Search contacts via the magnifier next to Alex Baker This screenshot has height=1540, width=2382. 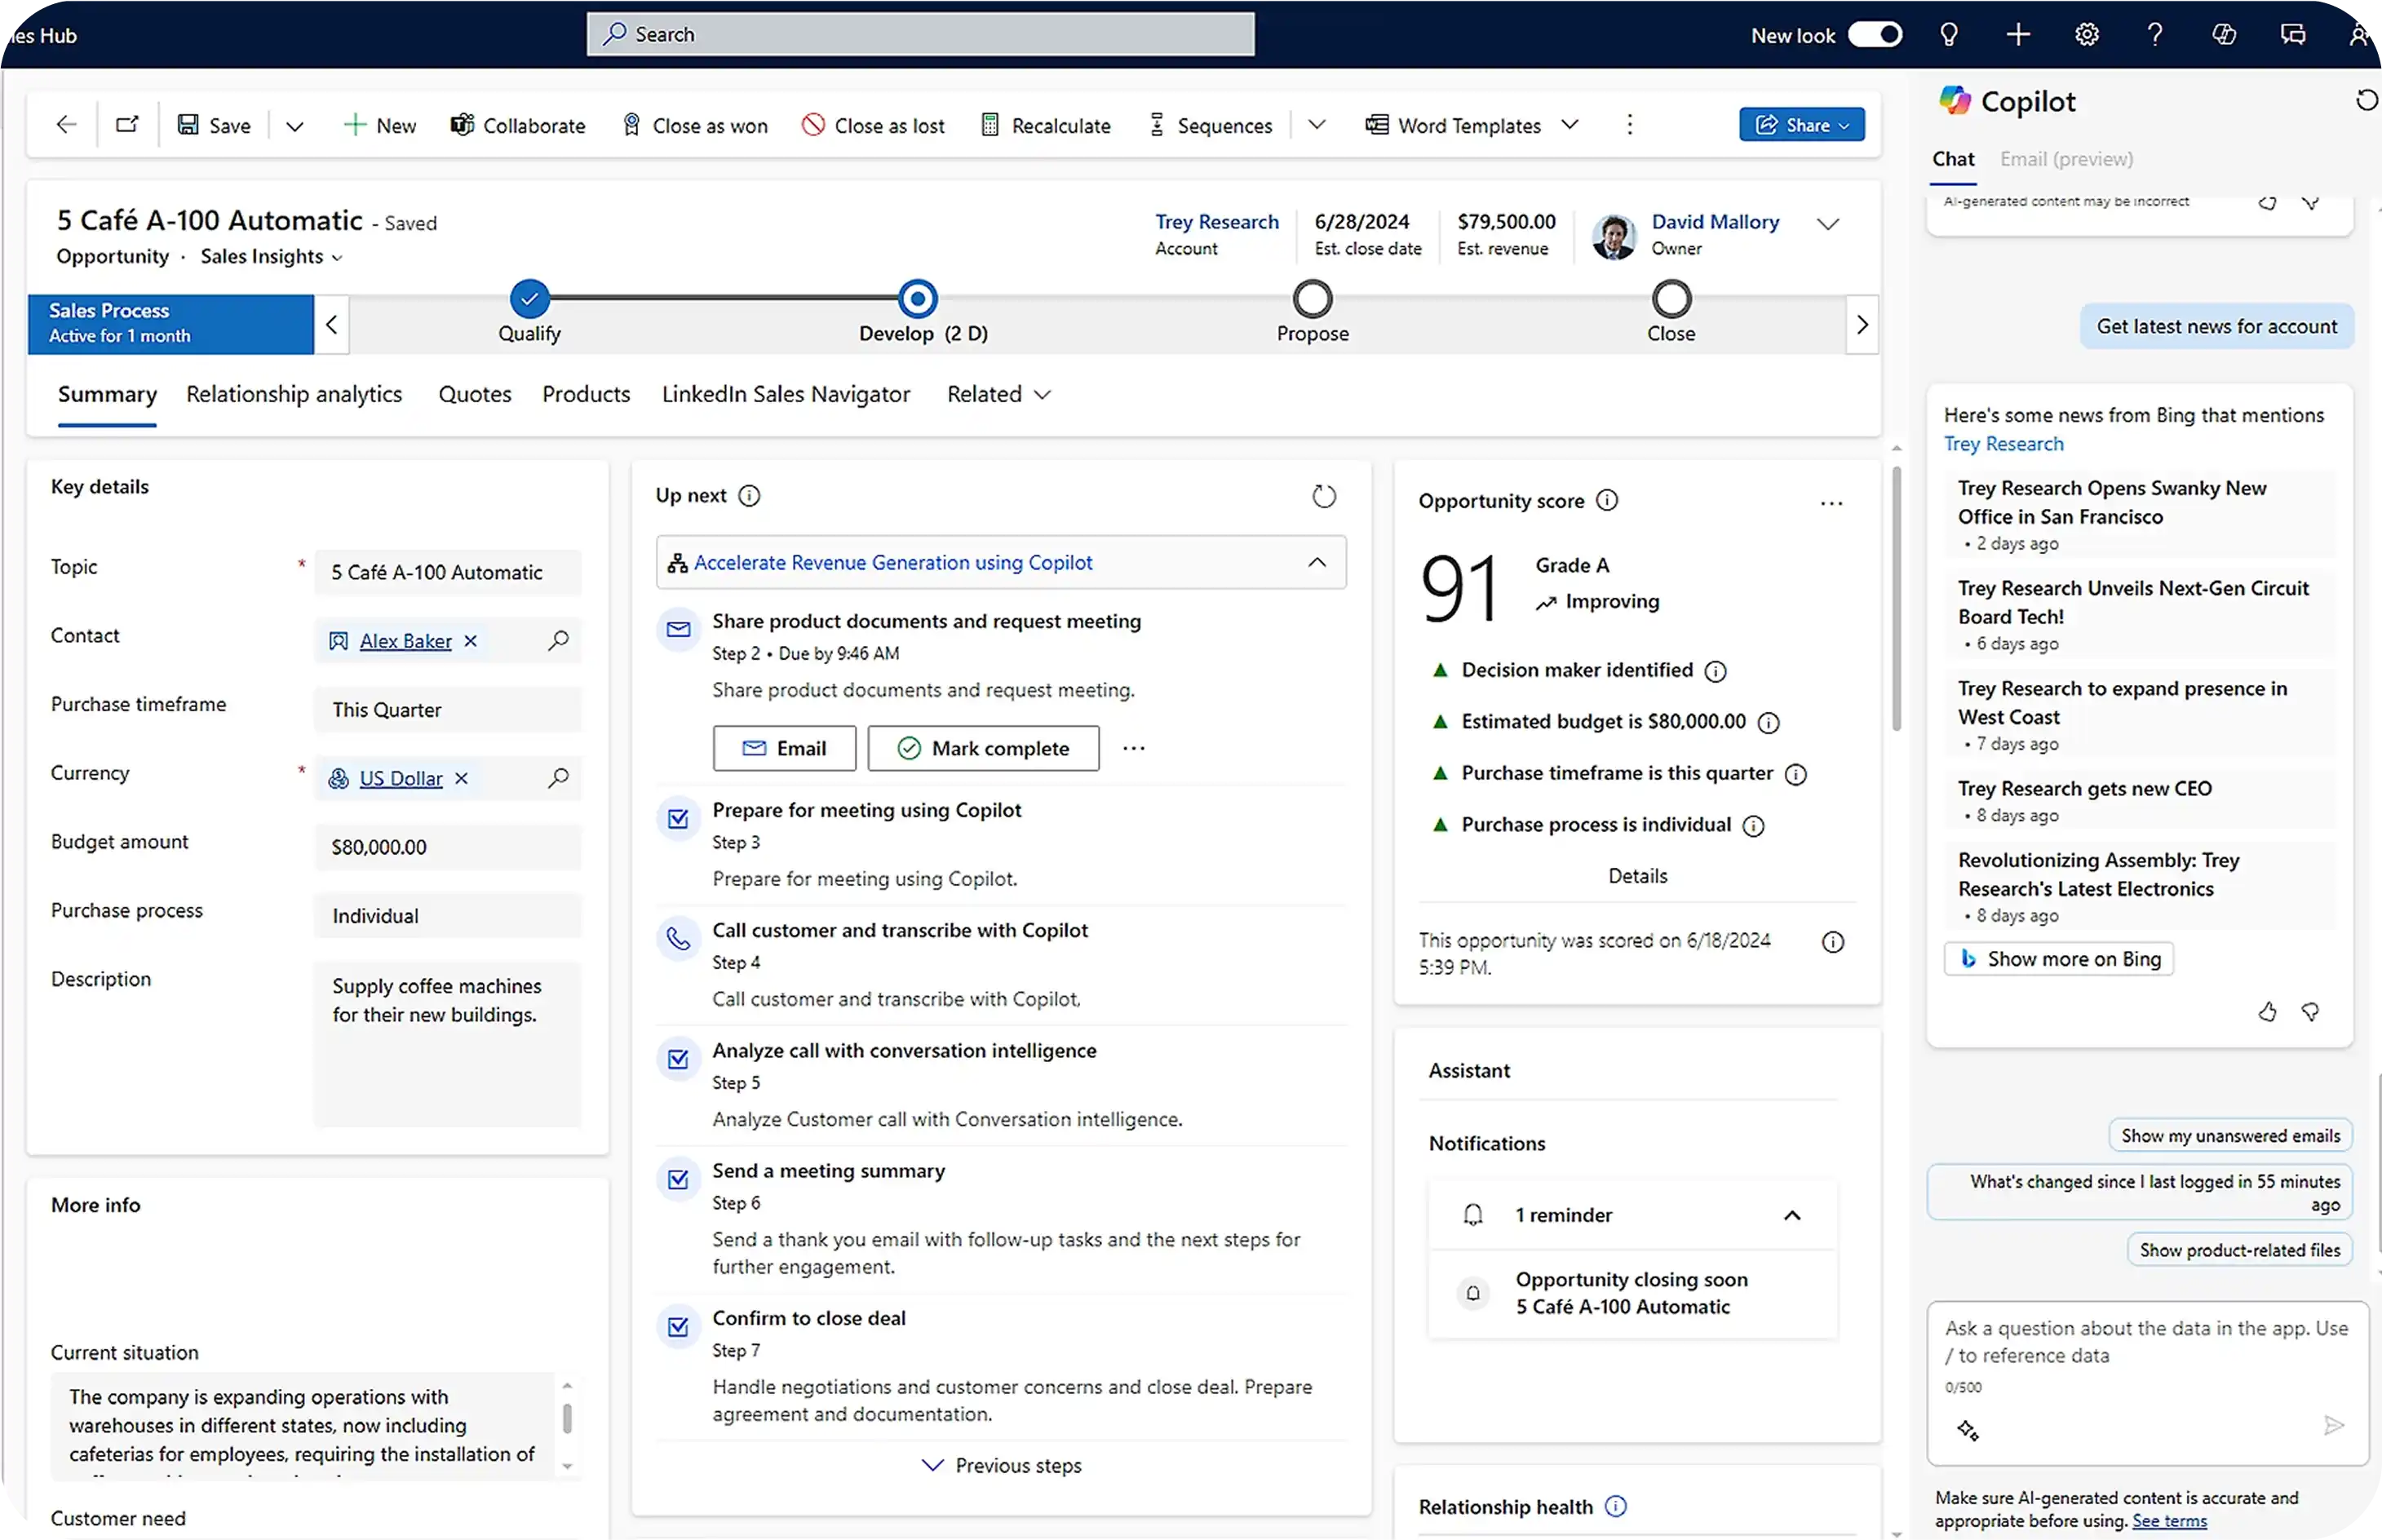[x=560, y=640]
